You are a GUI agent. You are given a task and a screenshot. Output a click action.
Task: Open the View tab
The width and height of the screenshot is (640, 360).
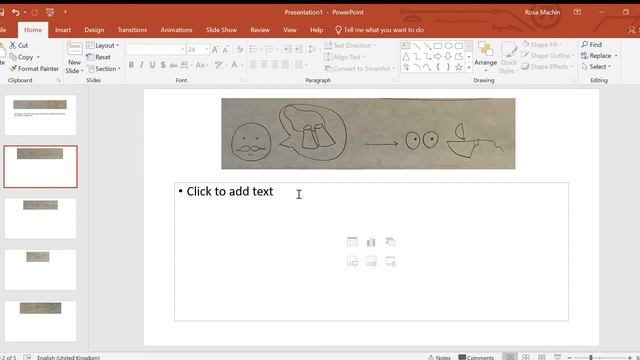tap(290, 30)
